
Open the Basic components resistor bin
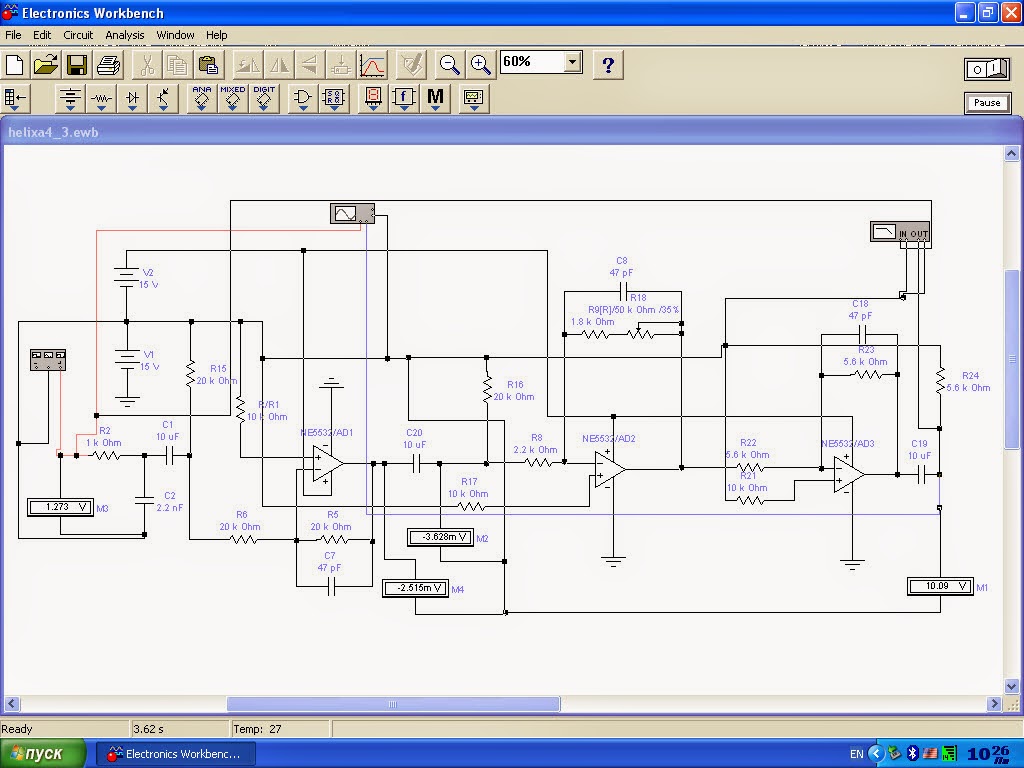pyautogui.click(x=101, y=98)
